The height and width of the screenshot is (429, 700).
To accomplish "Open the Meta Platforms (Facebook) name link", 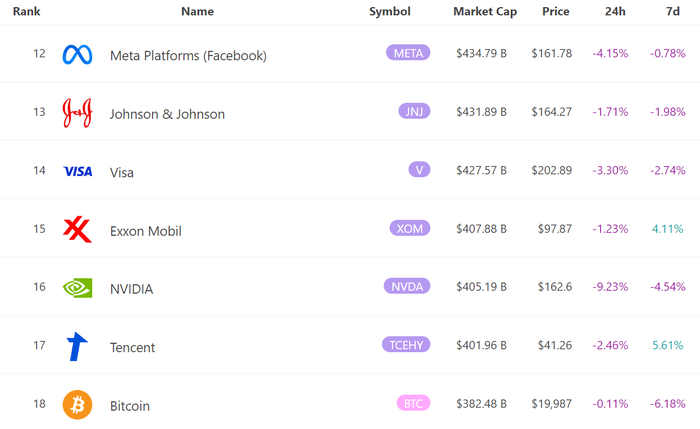I will point(188,55).
